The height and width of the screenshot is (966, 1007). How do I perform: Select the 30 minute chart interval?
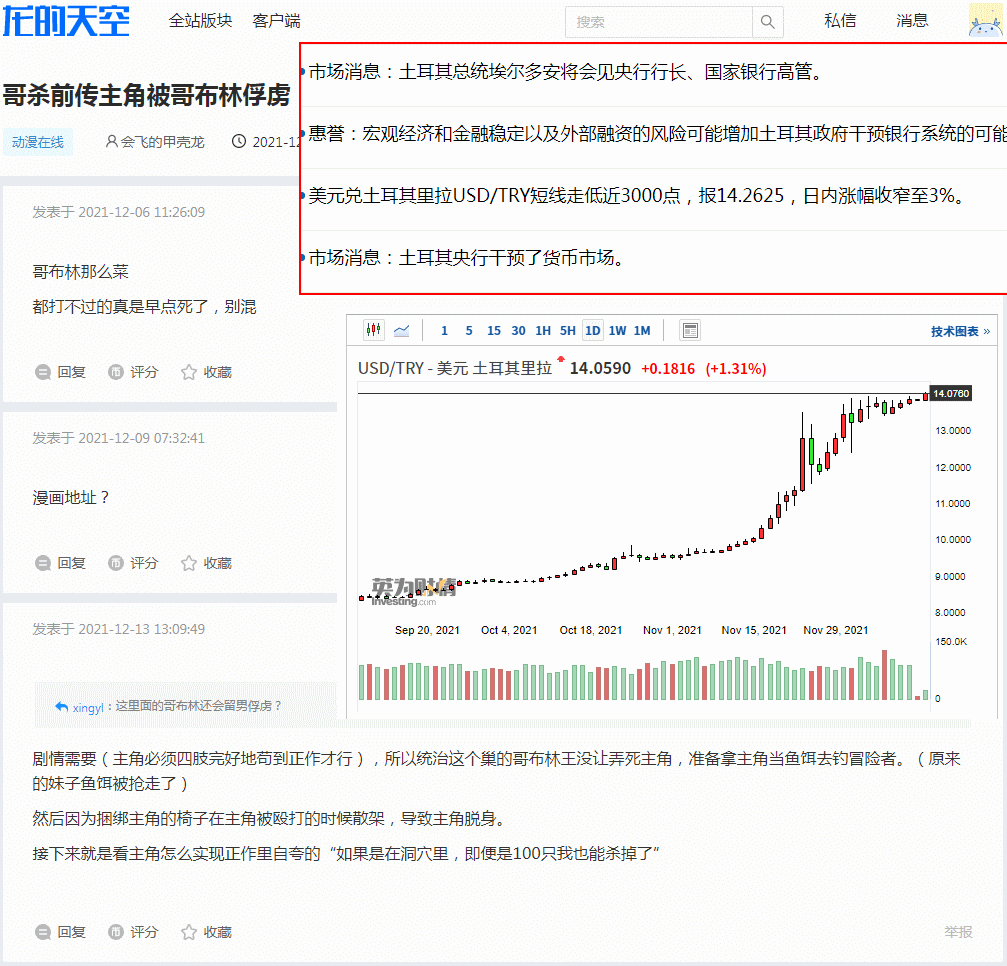pyautogui.click(x=518, y=331)
